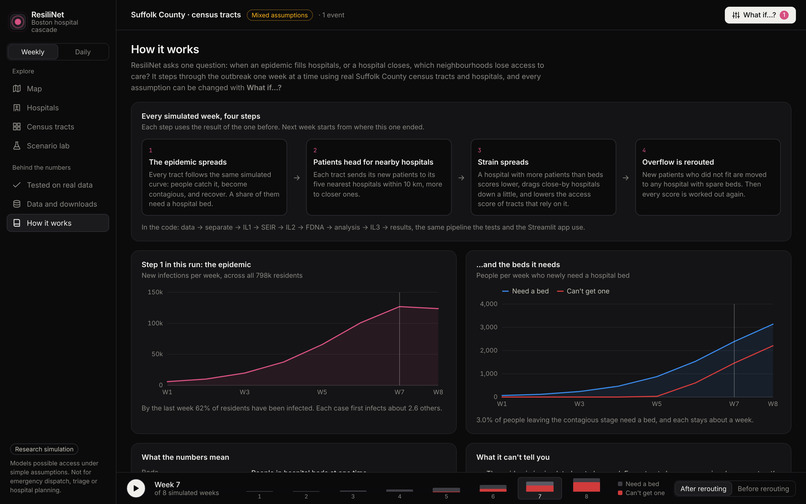Screen dimensions: 806x504
Task: Click the Census tracts grid icon
Action: [x=16, y=127]
